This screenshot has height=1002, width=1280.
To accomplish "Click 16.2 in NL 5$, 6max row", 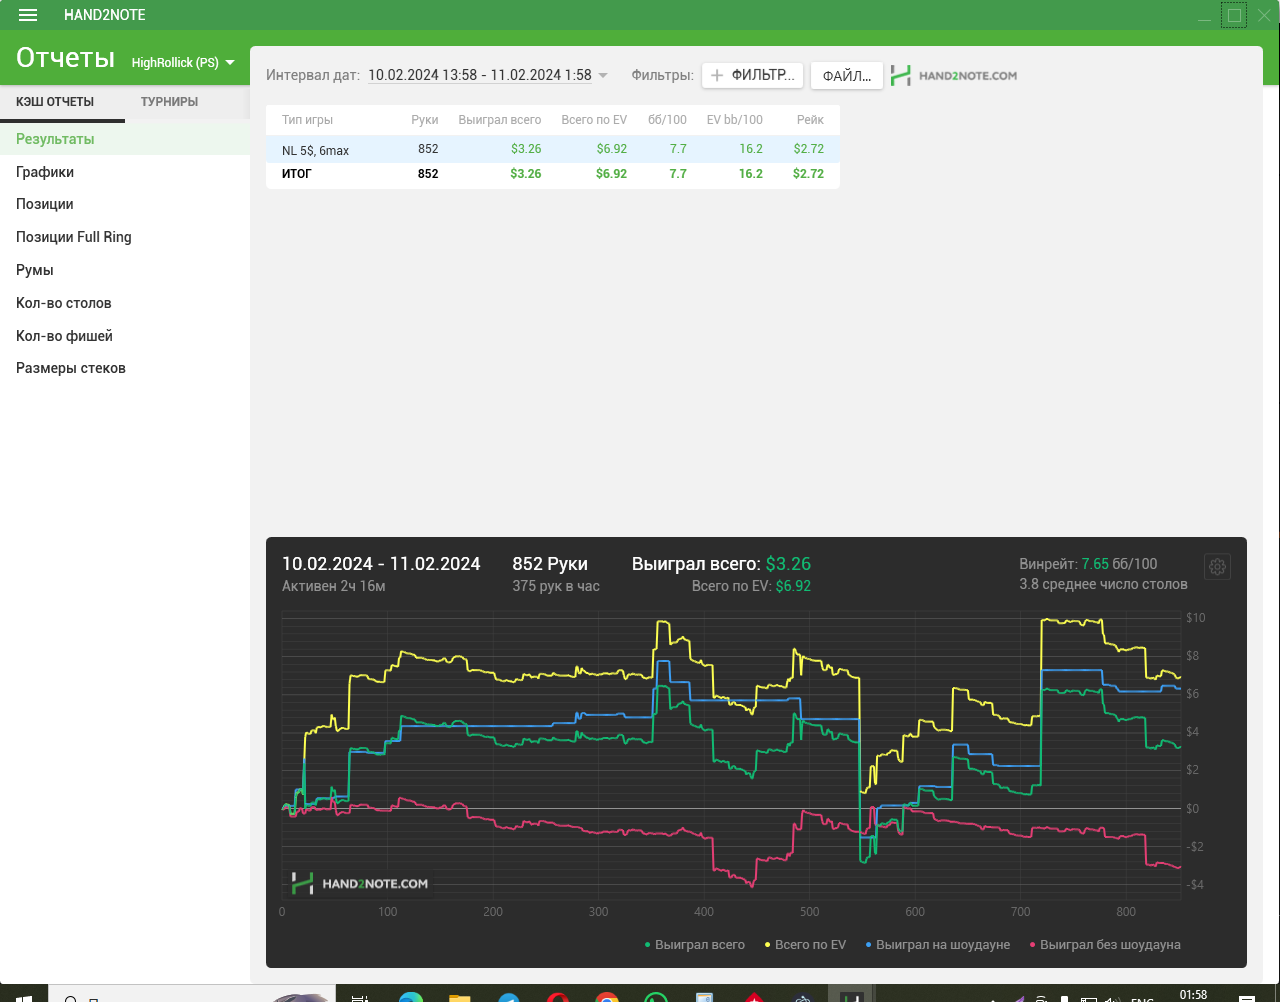I will [x=751, y=149].
